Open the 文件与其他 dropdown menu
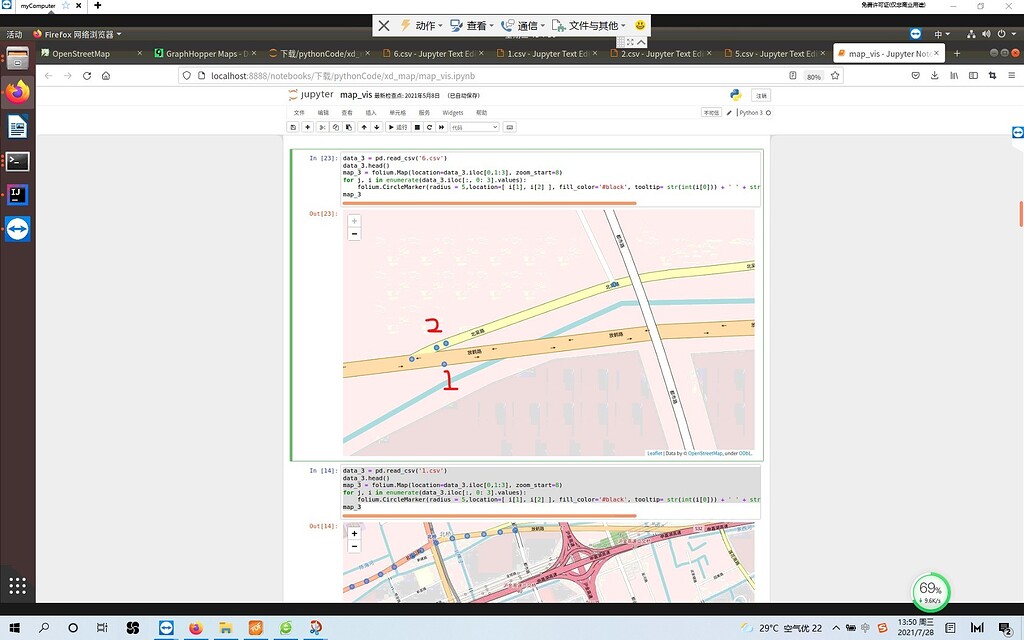The width and height of the screenshot is (1024, 640). click(594, 25)
